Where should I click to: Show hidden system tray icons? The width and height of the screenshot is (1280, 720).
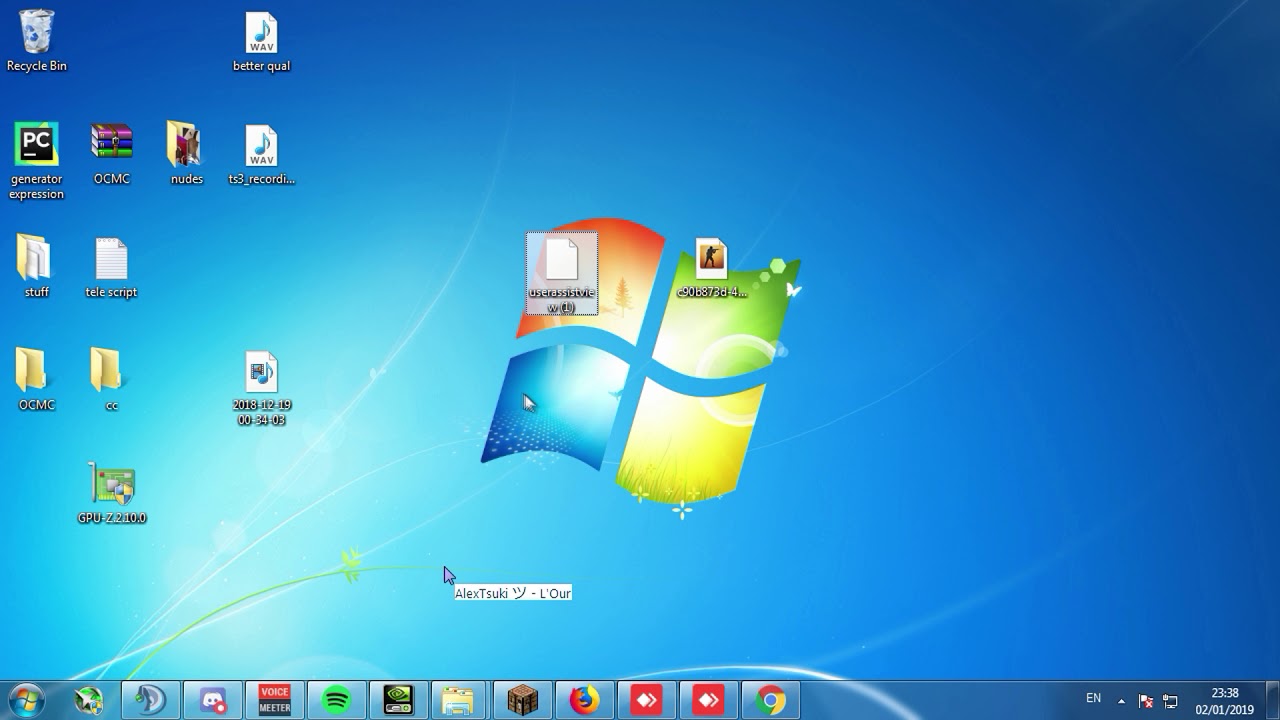1121,701
